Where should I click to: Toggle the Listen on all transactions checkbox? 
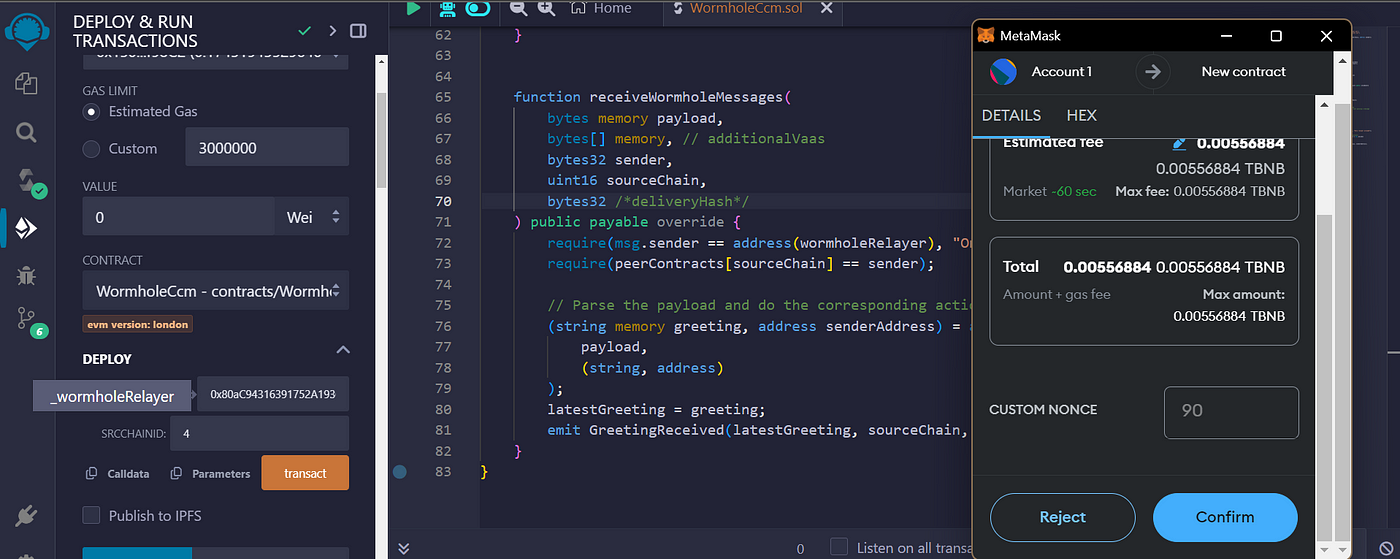[839, 547]
